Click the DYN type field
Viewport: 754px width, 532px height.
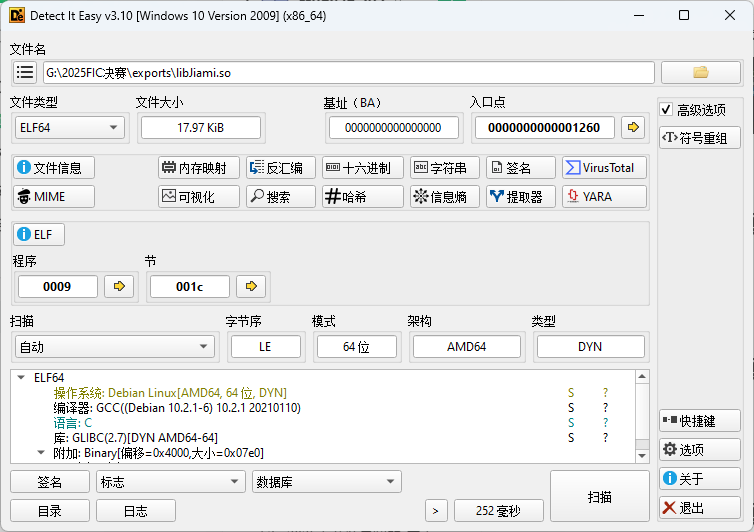(591, 347)
